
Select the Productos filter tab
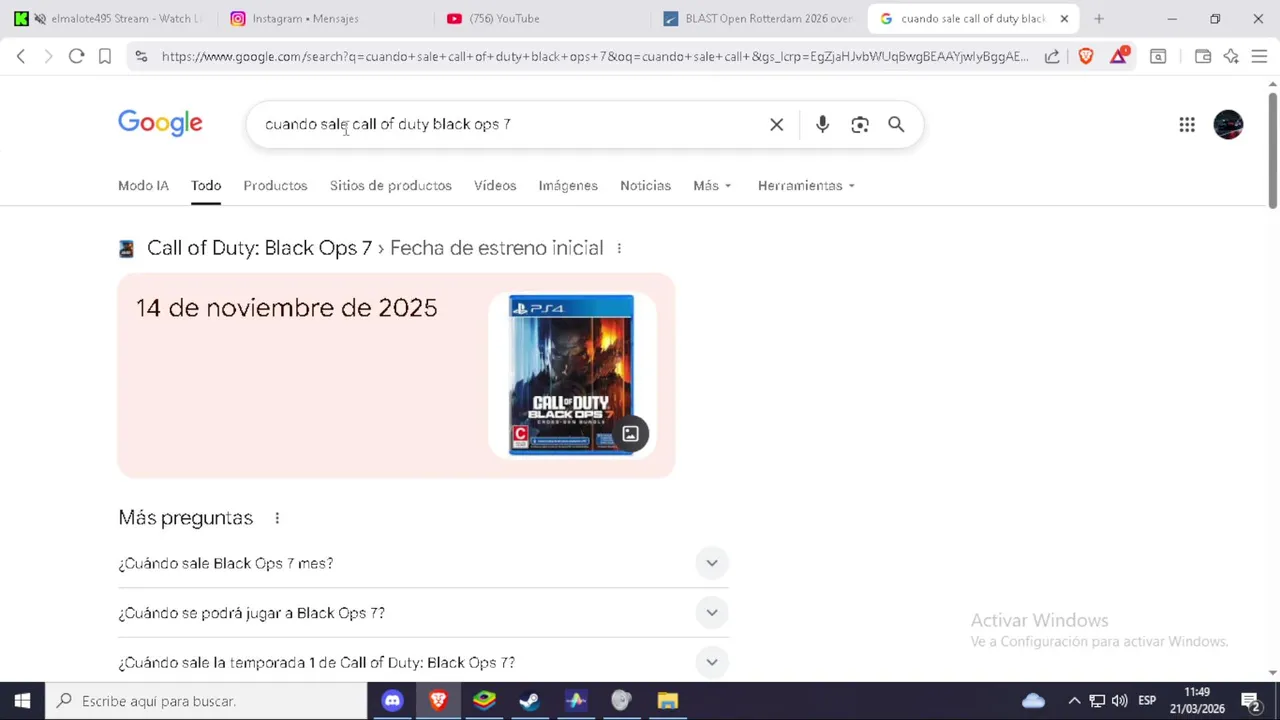tap(275, 185)
